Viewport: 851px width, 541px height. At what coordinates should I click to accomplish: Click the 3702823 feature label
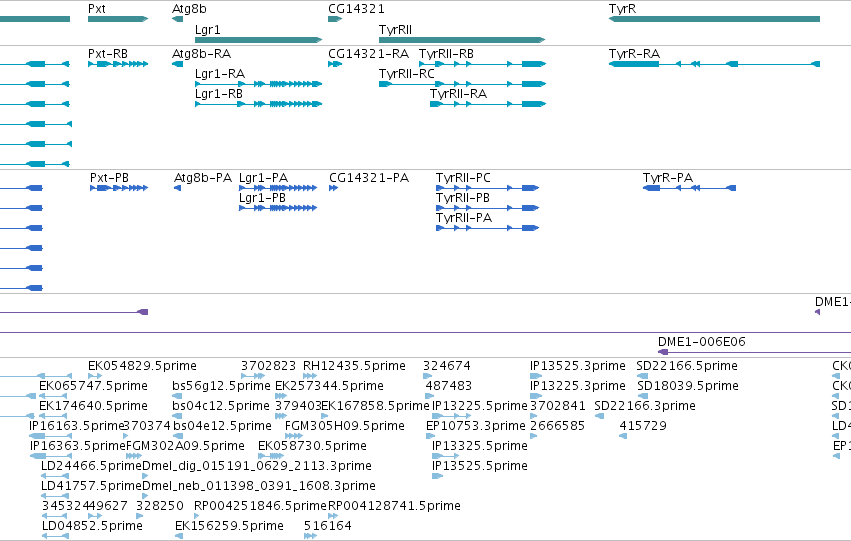coord(268,366)
